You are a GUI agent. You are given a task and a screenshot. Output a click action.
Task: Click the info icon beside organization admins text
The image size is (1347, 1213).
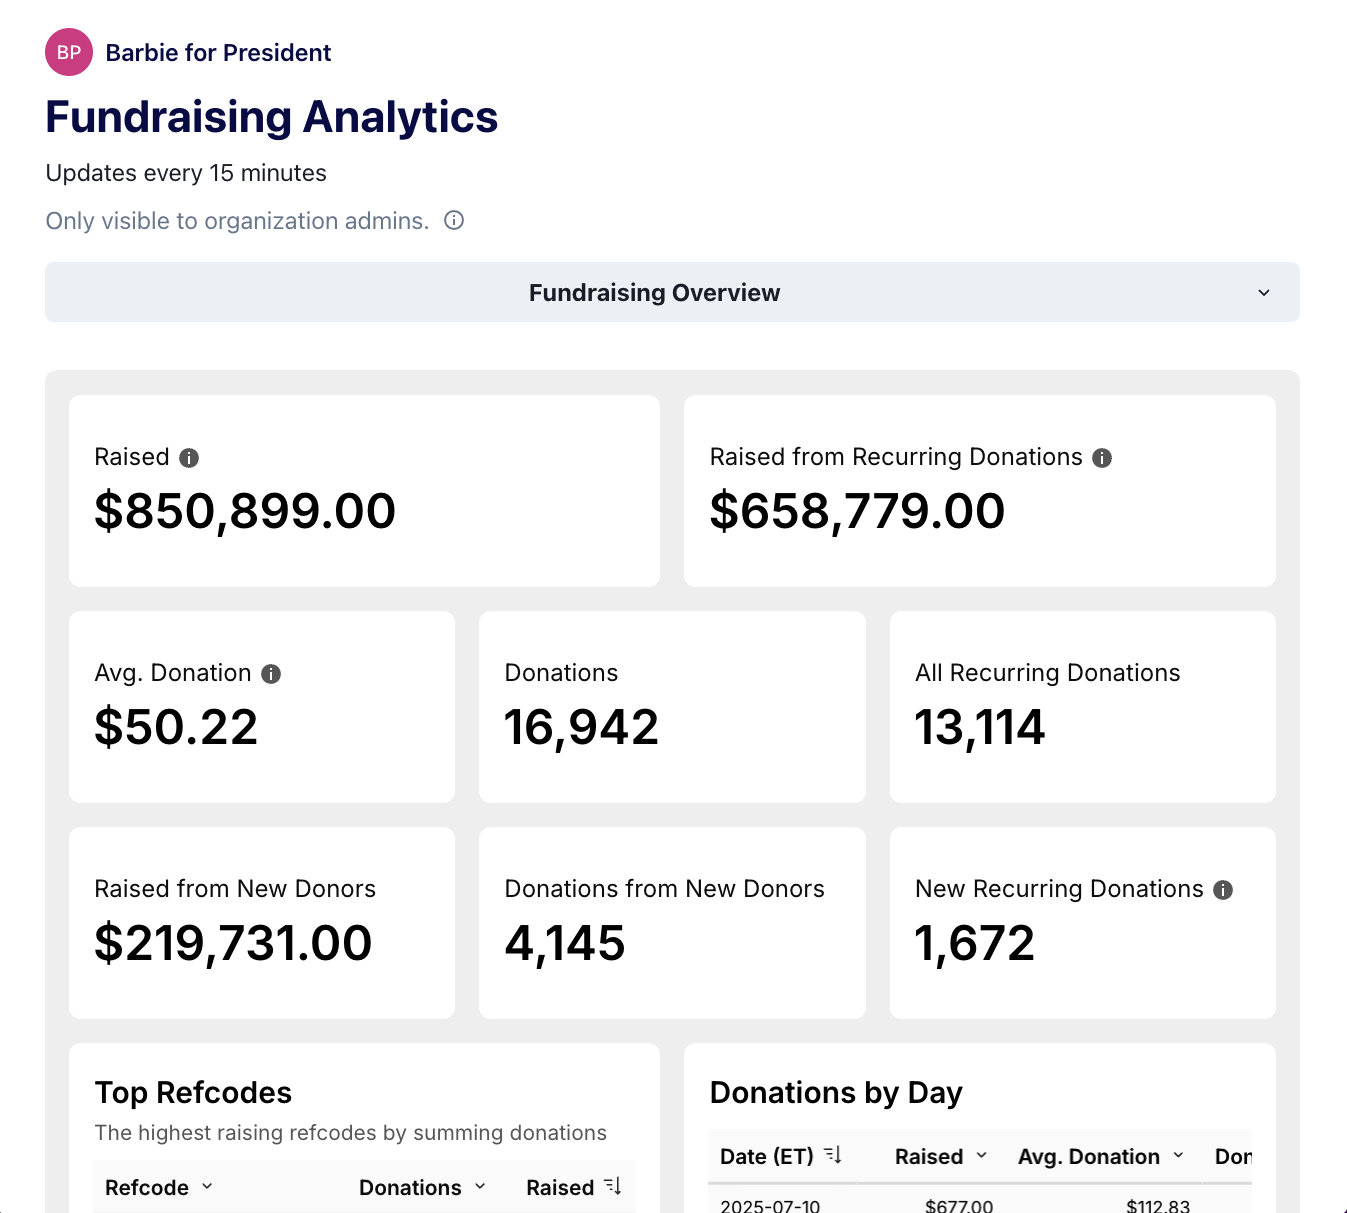click(x=454, y=220)
